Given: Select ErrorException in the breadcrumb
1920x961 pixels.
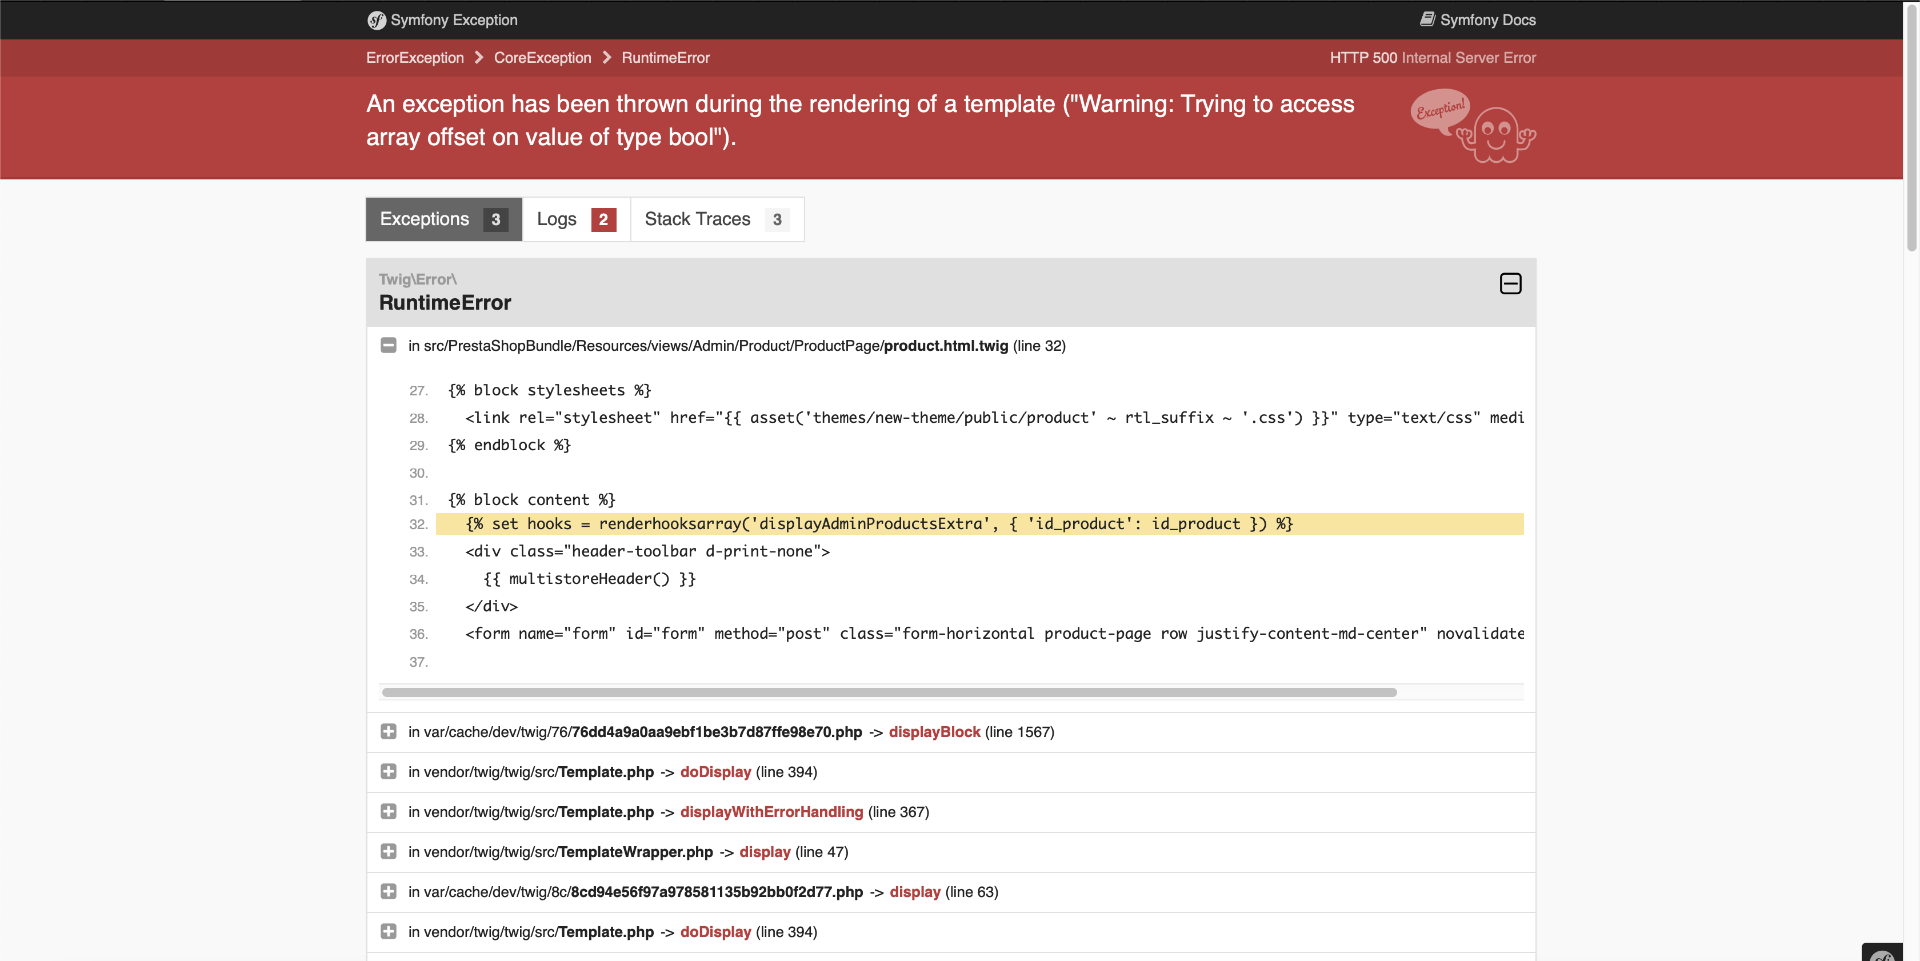Looking at the screenshot, I should click(x=415, y=58).
